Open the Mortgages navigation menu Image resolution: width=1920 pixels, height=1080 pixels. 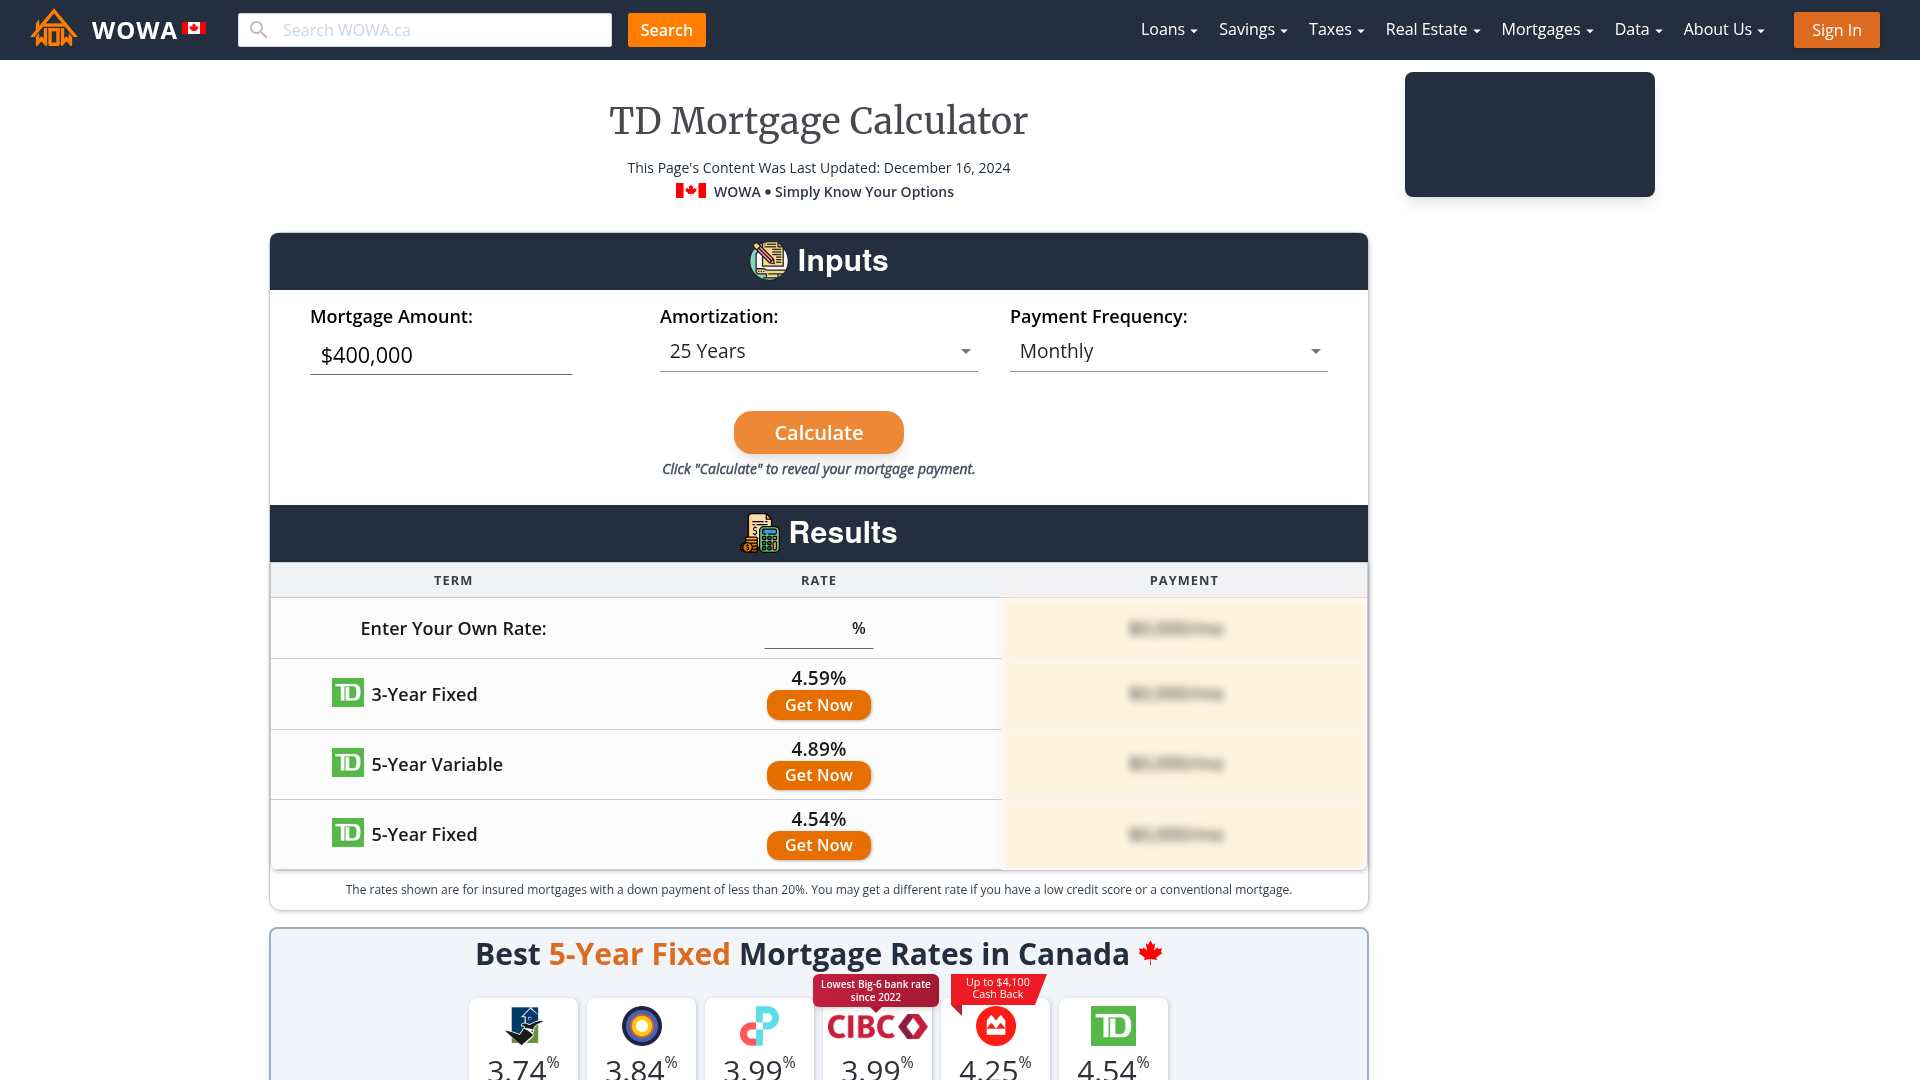pyautogui.click(x=1547, y=29)
